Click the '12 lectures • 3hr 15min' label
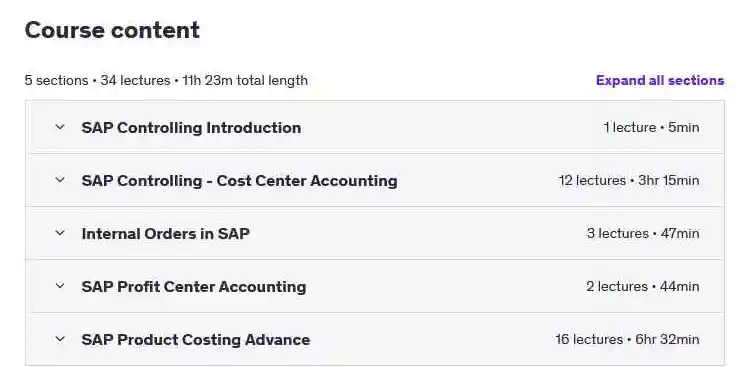This screenshot has width=754, height=367. [629, 180]
